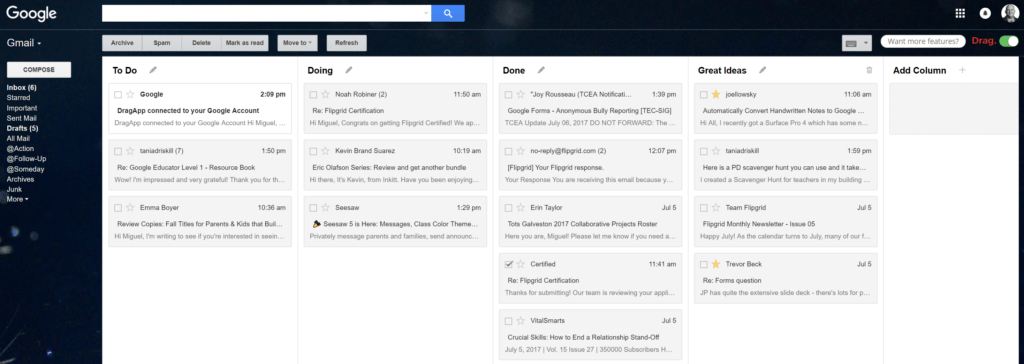1024x364 pixels.
Task: Open the Important folder
Action: [22, 108]
